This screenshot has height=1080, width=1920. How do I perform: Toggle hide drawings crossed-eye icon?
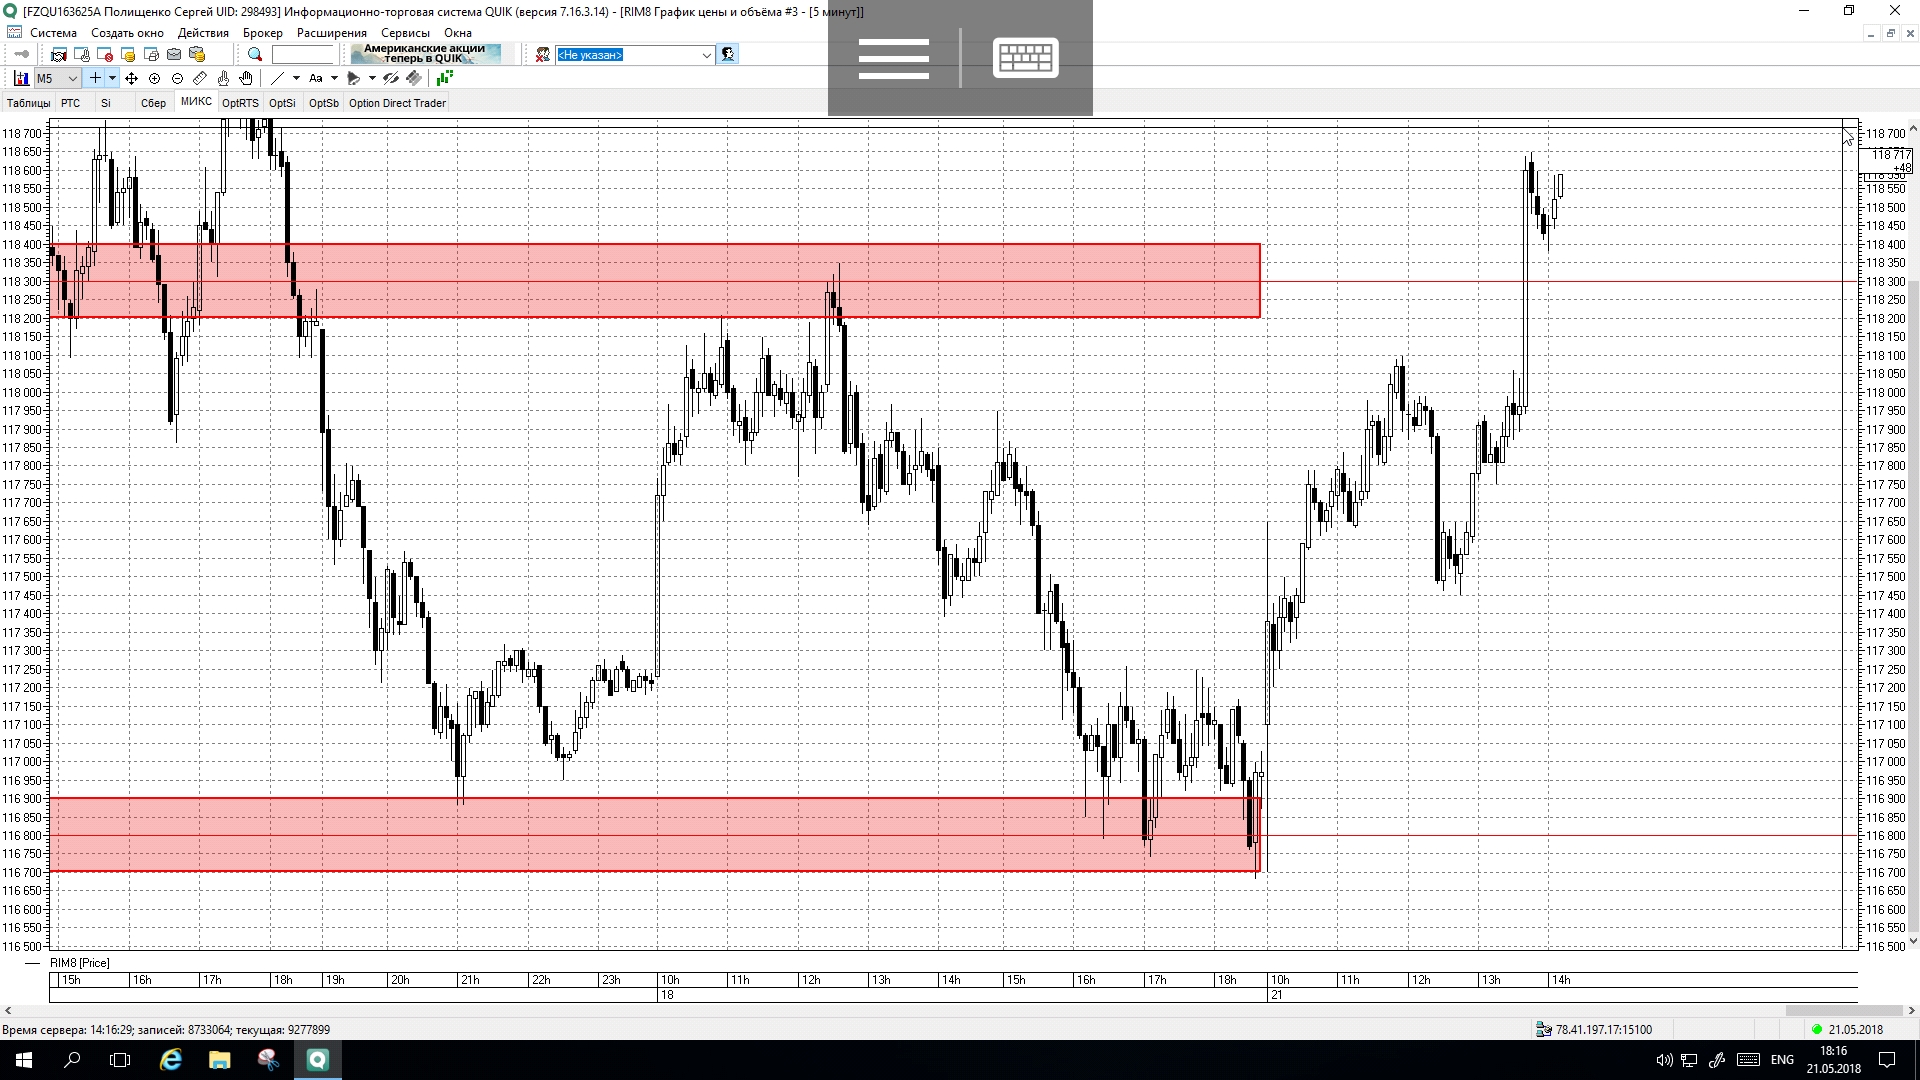(391, 78)
